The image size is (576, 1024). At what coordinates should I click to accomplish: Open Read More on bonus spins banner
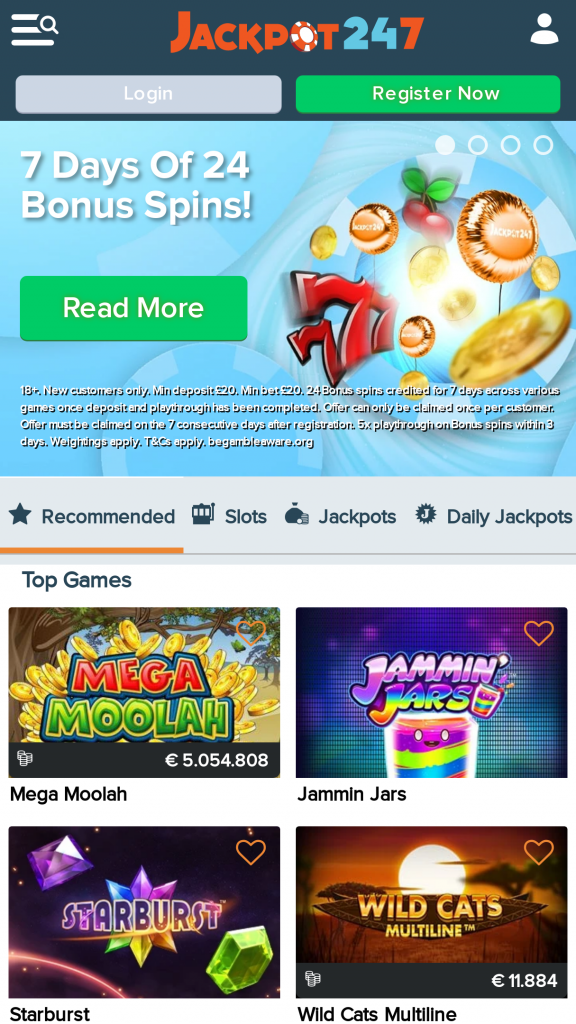[x=133, y=308]
